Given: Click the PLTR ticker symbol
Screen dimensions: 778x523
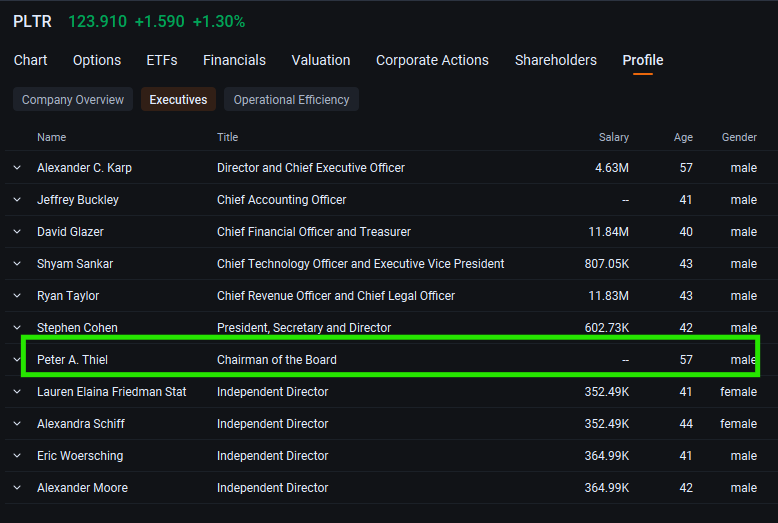Looking at the screenshot, I should [32, 21].
